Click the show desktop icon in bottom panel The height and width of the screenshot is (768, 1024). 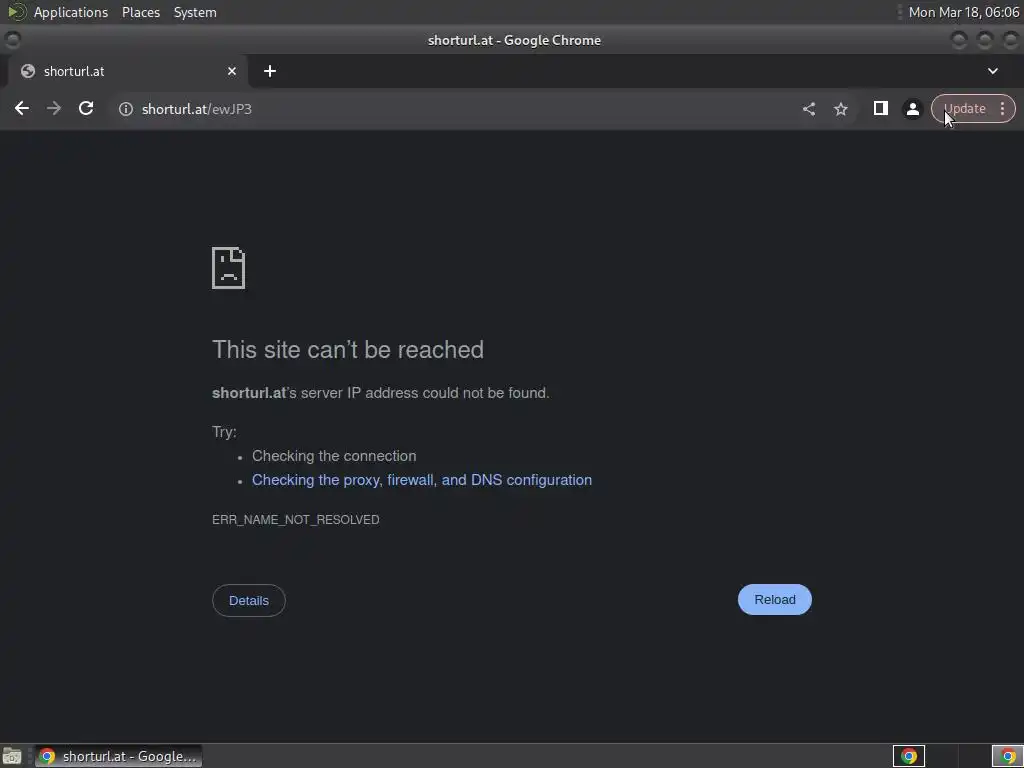pyautogui.click(x=12, y=756)
